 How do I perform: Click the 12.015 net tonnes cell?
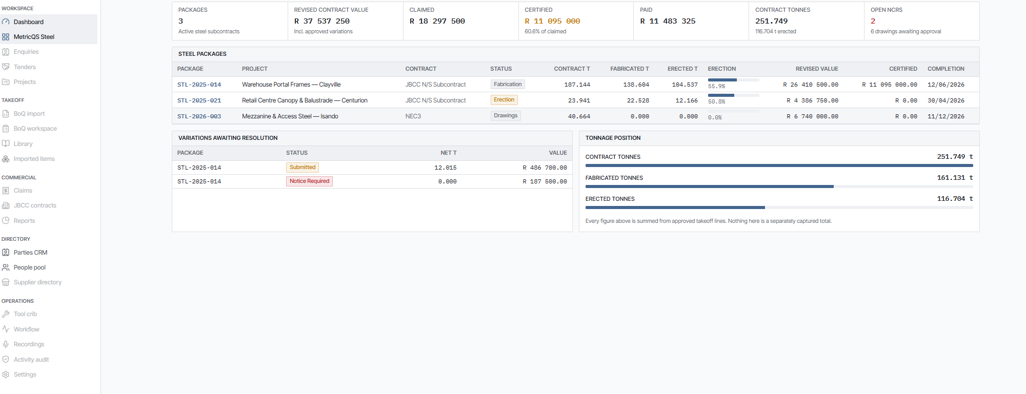coord(446,168)
